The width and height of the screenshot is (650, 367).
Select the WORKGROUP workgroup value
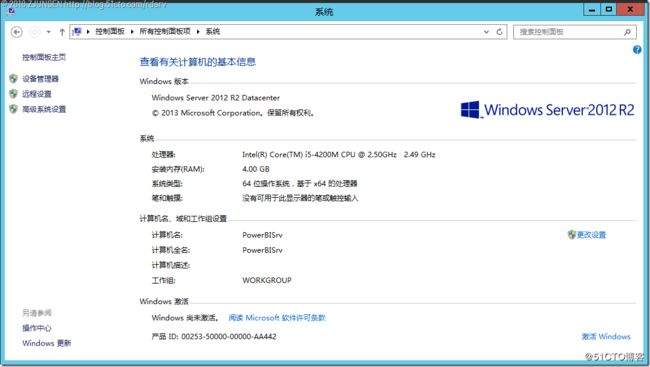267,280
